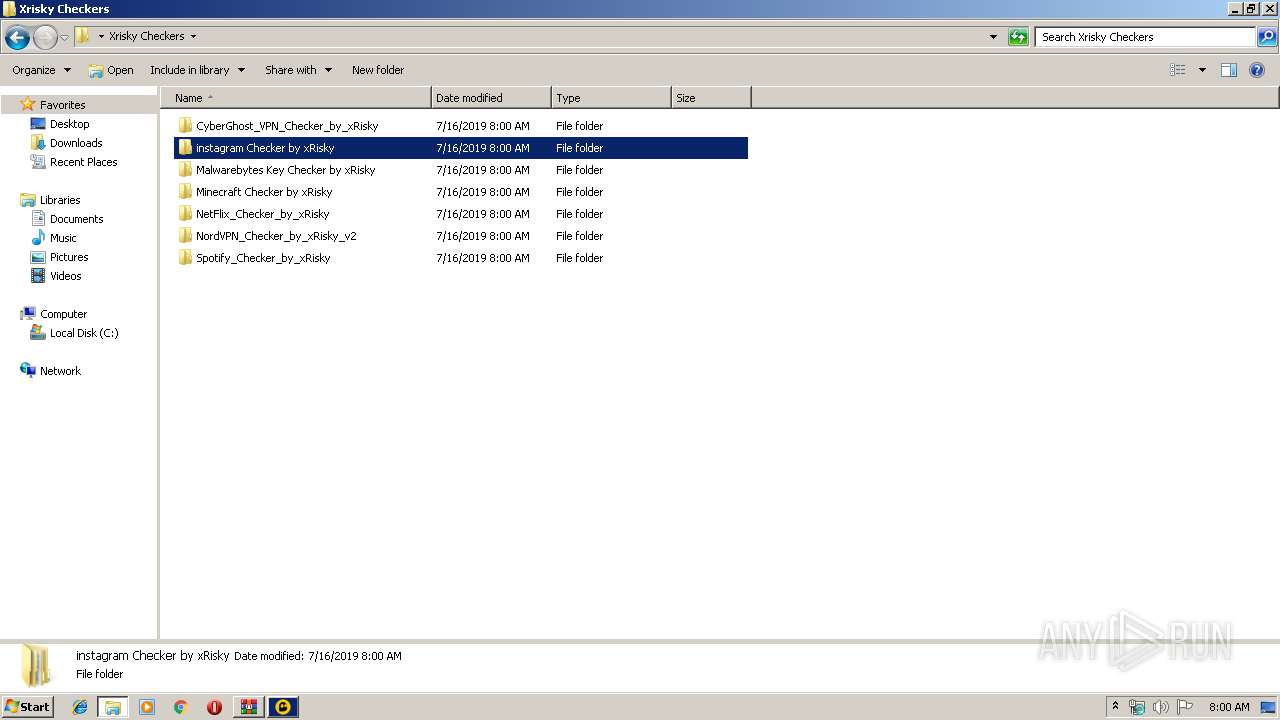The width and height of the screenshot is (1280, 720).
Task: Show hidden system tray icons arrow
Action: tap(1115, 707)
